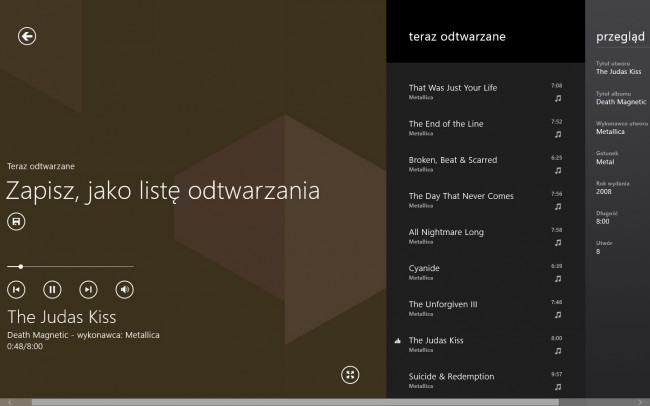Click 'Zapisz, jako listę odtwarzania' title
Screen dimensions: 650x406
[x=163, y=190]
